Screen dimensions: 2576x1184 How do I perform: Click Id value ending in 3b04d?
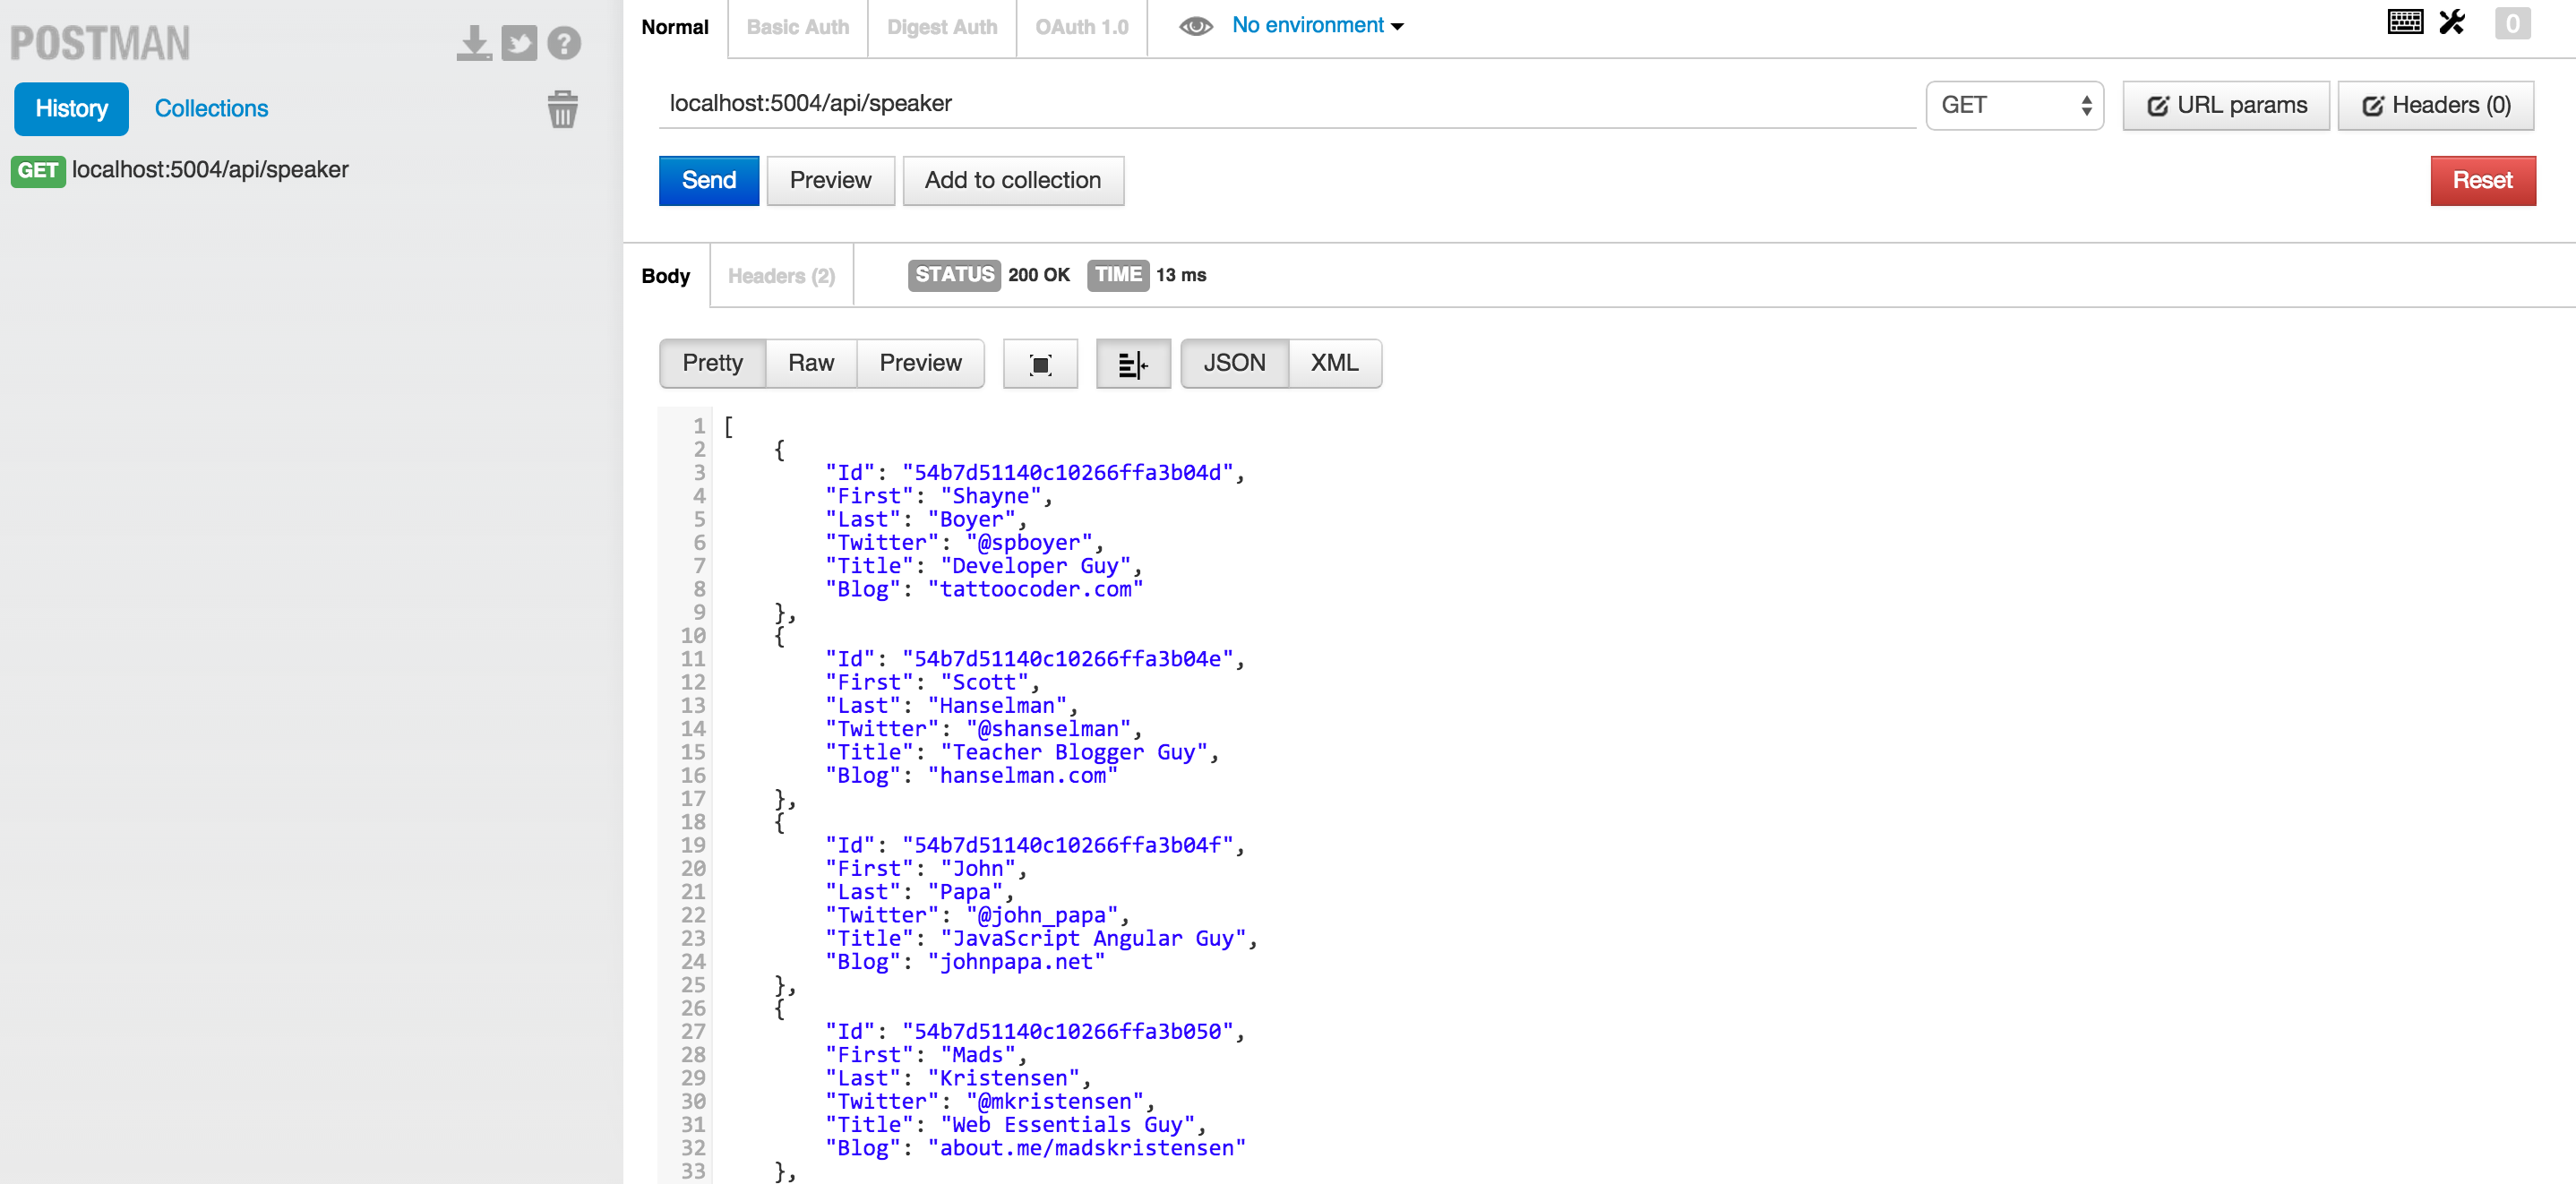click(x=1068, y=473)
